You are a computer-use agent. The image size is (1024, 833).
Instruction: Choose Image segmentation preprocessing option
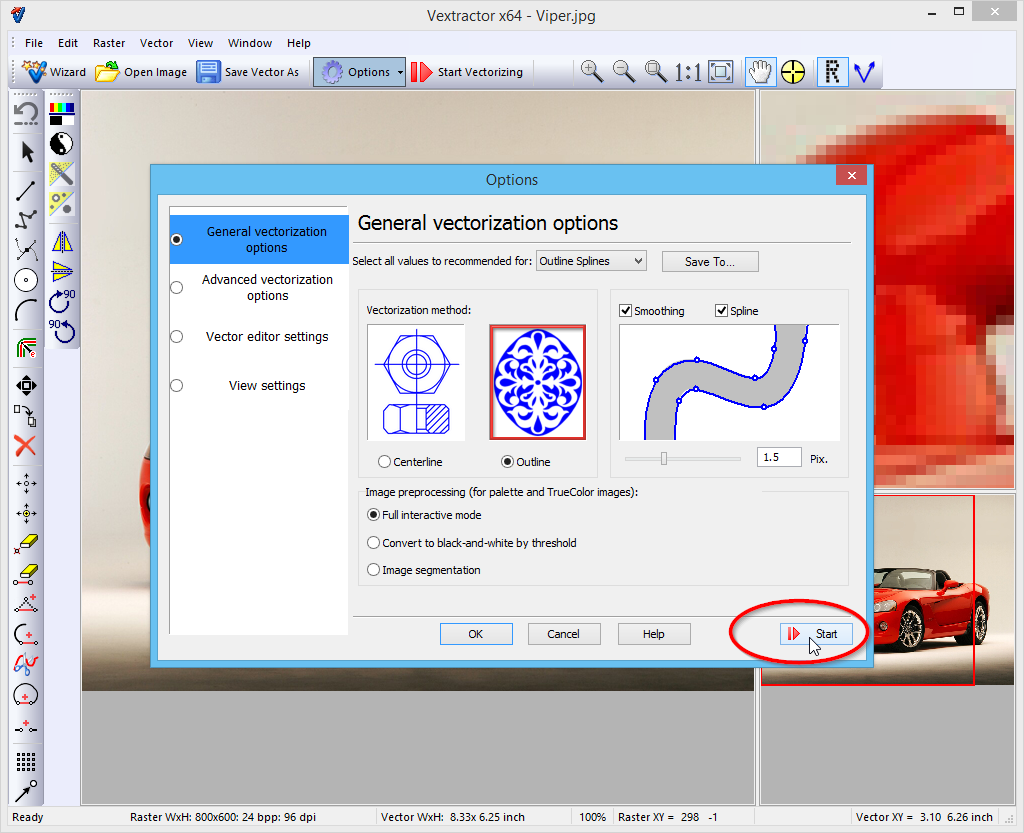[x=374, y=570]
